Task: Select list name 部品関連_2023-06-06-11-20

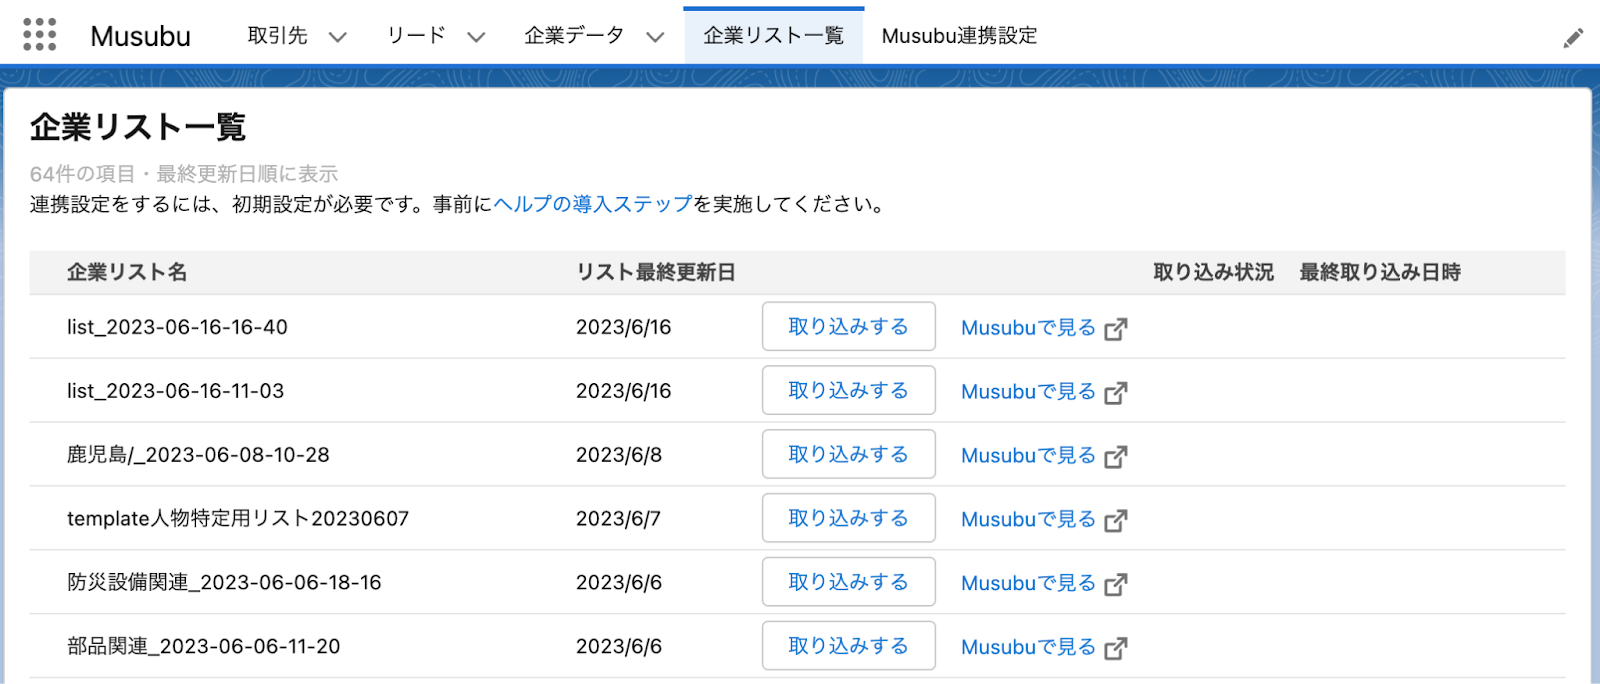Action: coord(204,647)
